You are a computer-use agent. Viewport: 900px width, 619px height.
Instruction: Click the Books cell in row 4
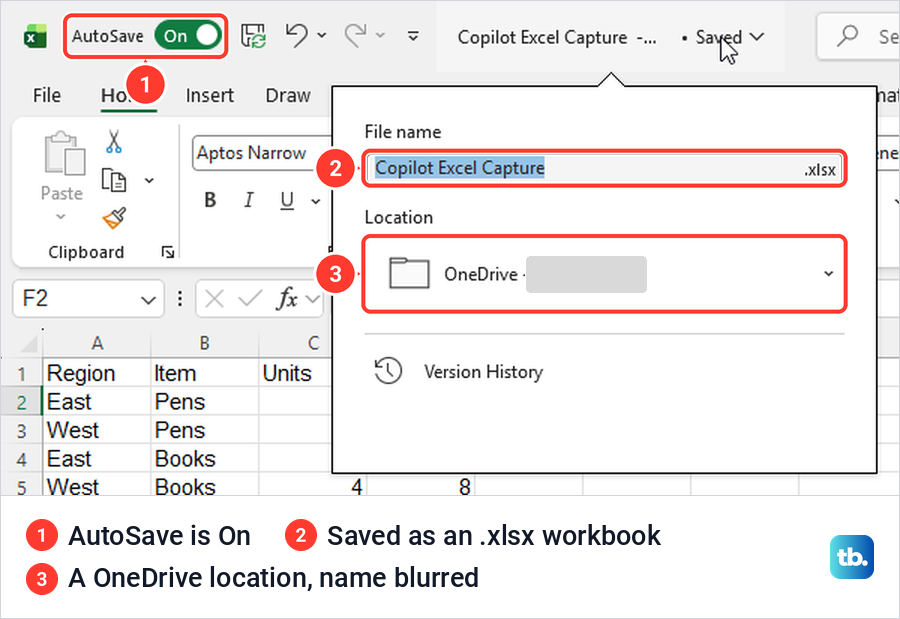[x=204, y=459]
